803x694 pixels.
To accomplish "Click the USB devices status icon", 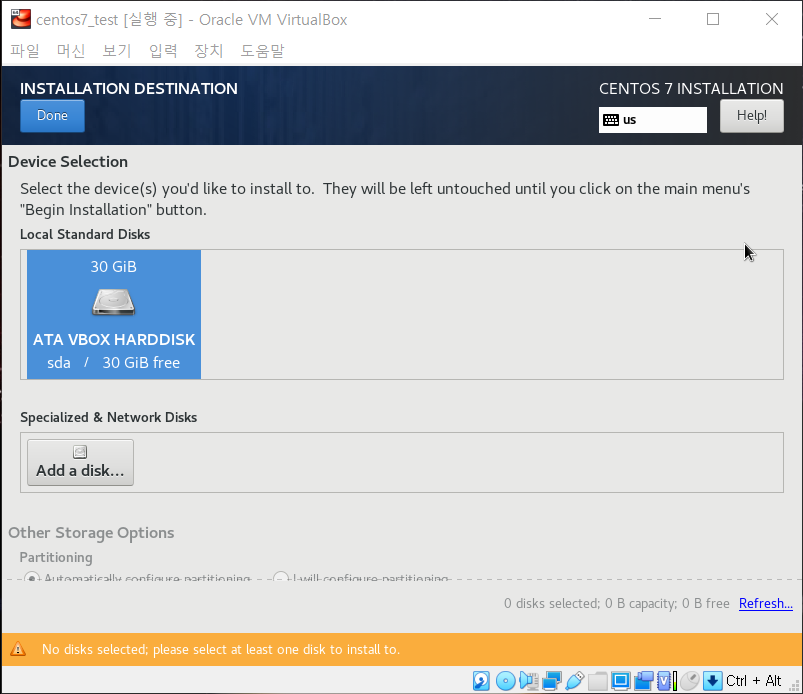I will coord(575,681).
